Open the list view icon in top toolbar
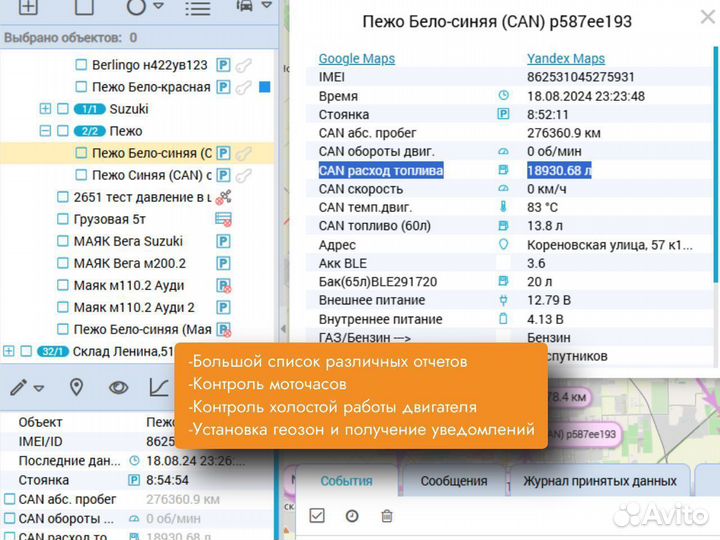The width and height of the screenshot is (720, 540). click(x=200, y=8)
